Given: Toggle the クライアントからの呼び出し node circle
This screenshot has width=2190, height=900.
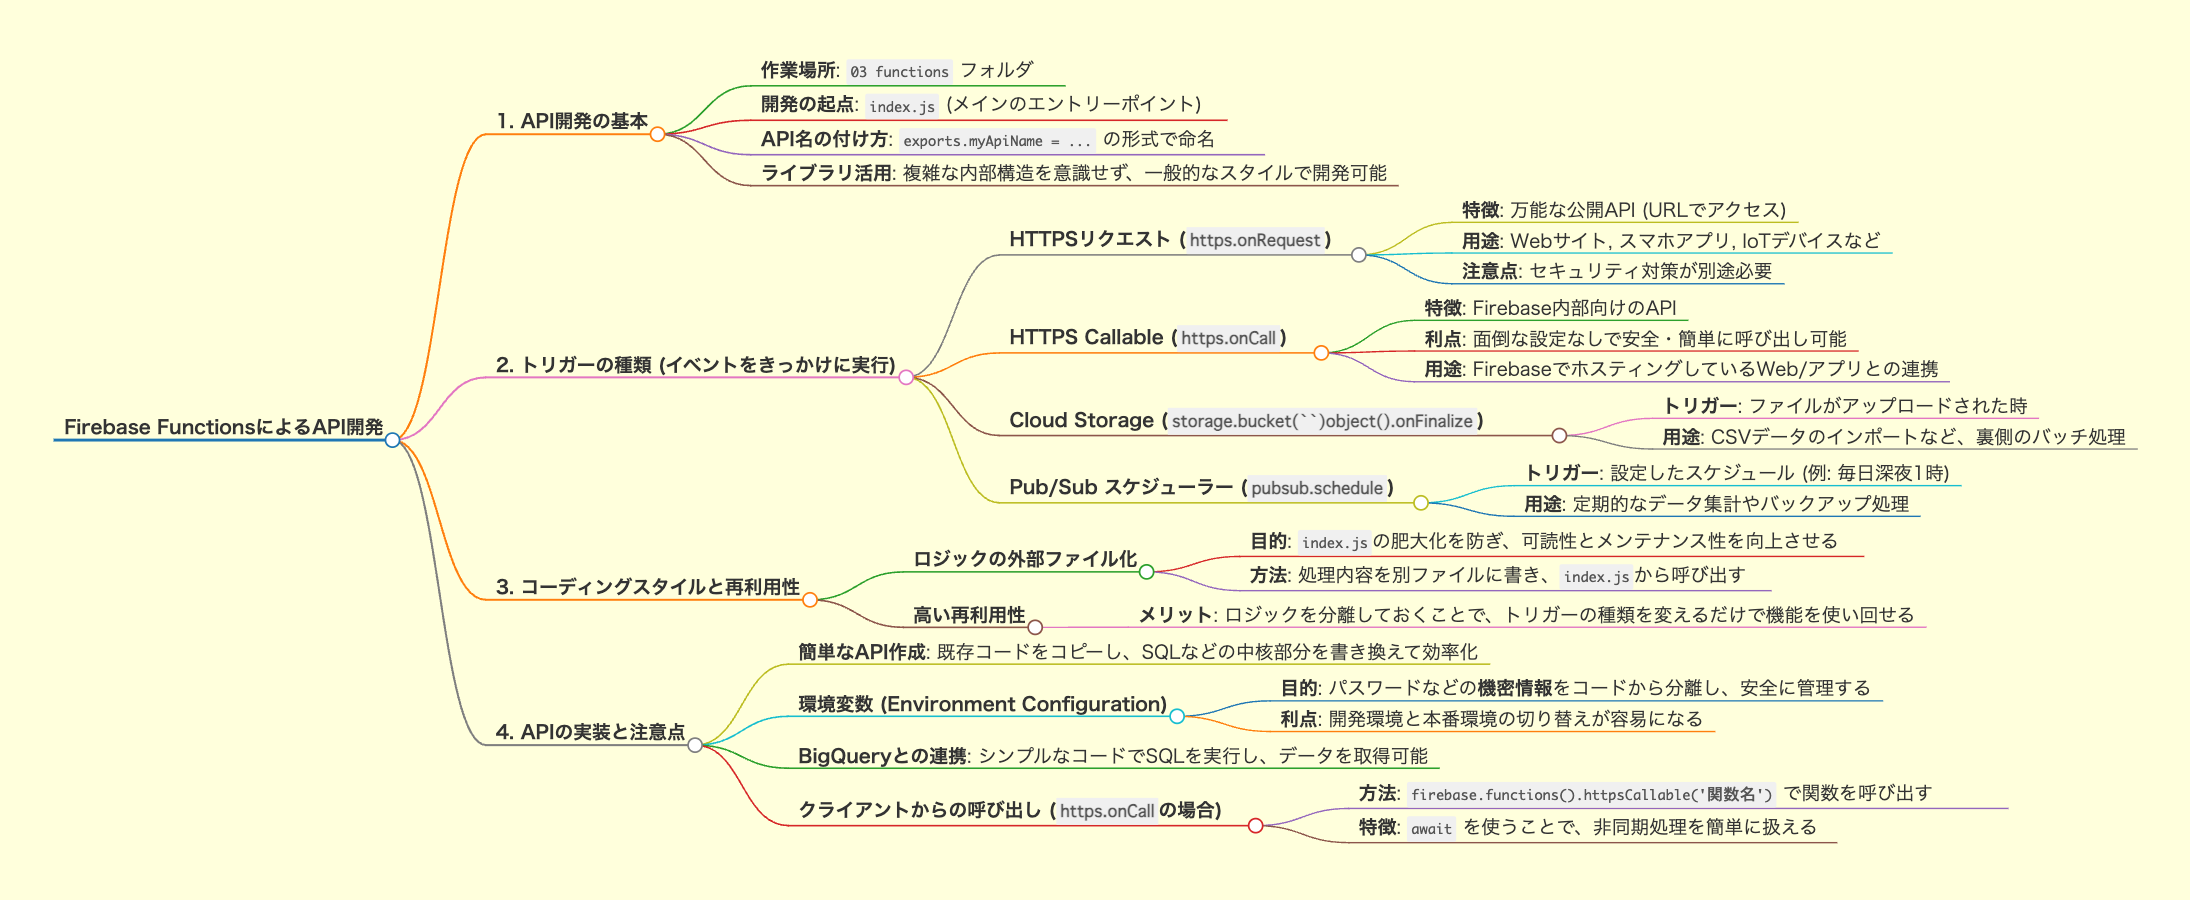Looking at the screenshot, I should [x=1256, y=825].
